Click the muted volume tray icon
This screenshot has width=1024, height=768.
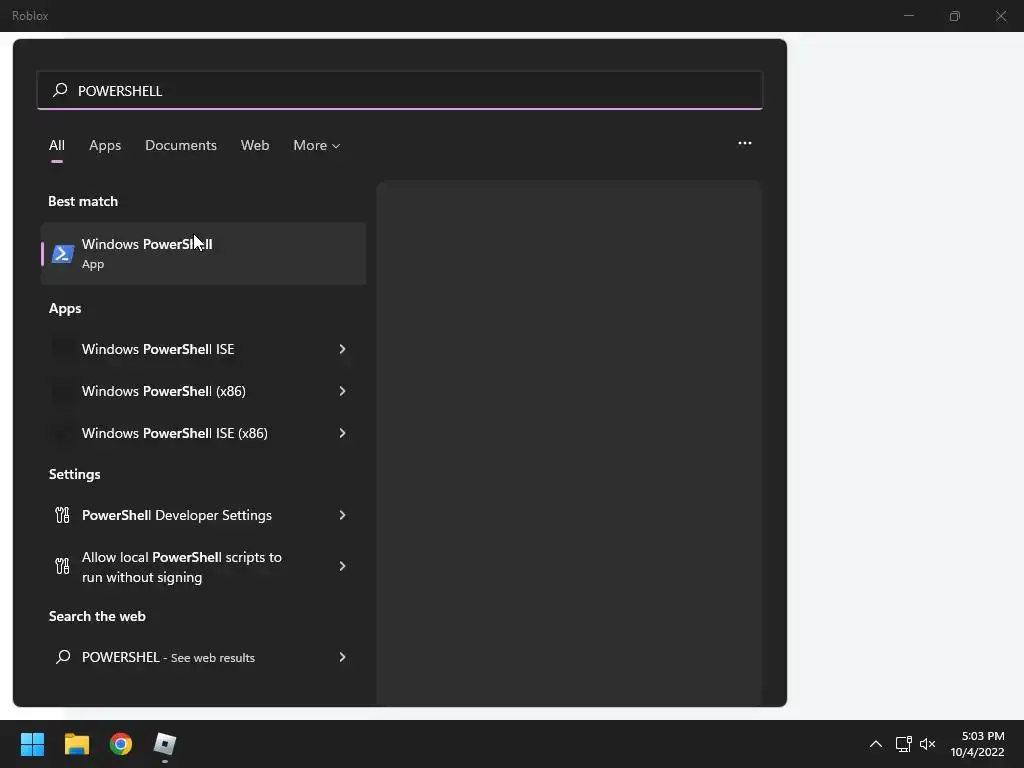(927, 744)
